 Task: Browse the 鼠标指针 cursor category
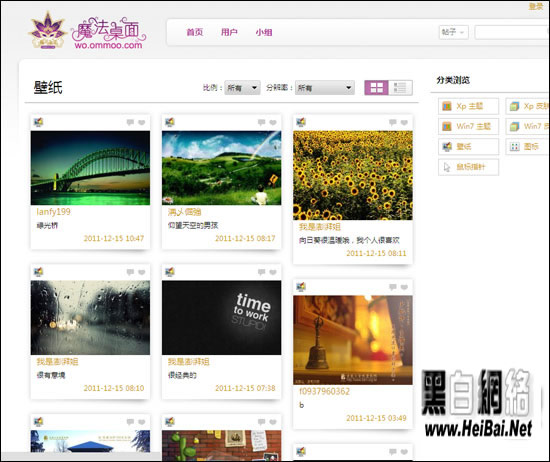[468, 167]
